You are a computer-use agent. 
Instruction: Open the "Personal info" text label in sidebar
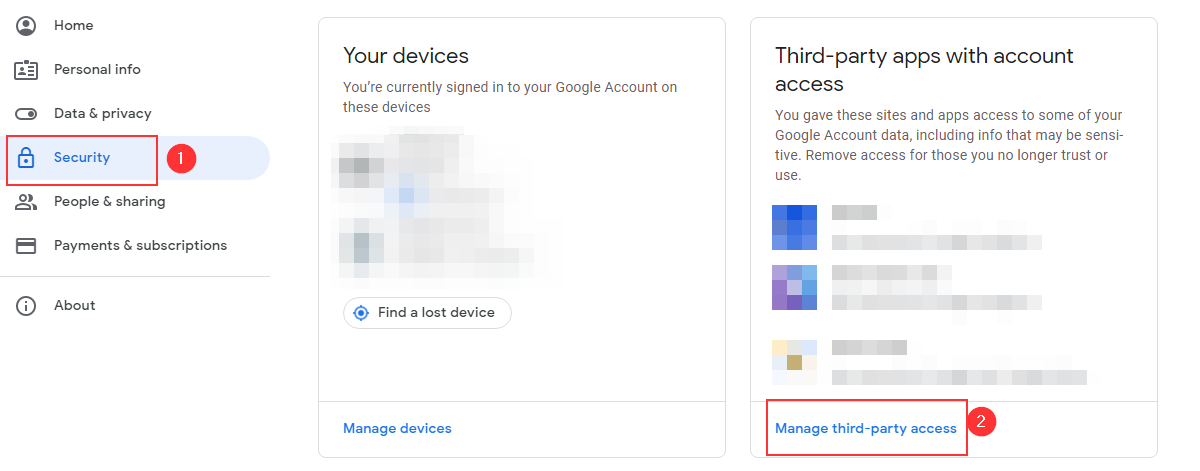(x=97, y=70)
